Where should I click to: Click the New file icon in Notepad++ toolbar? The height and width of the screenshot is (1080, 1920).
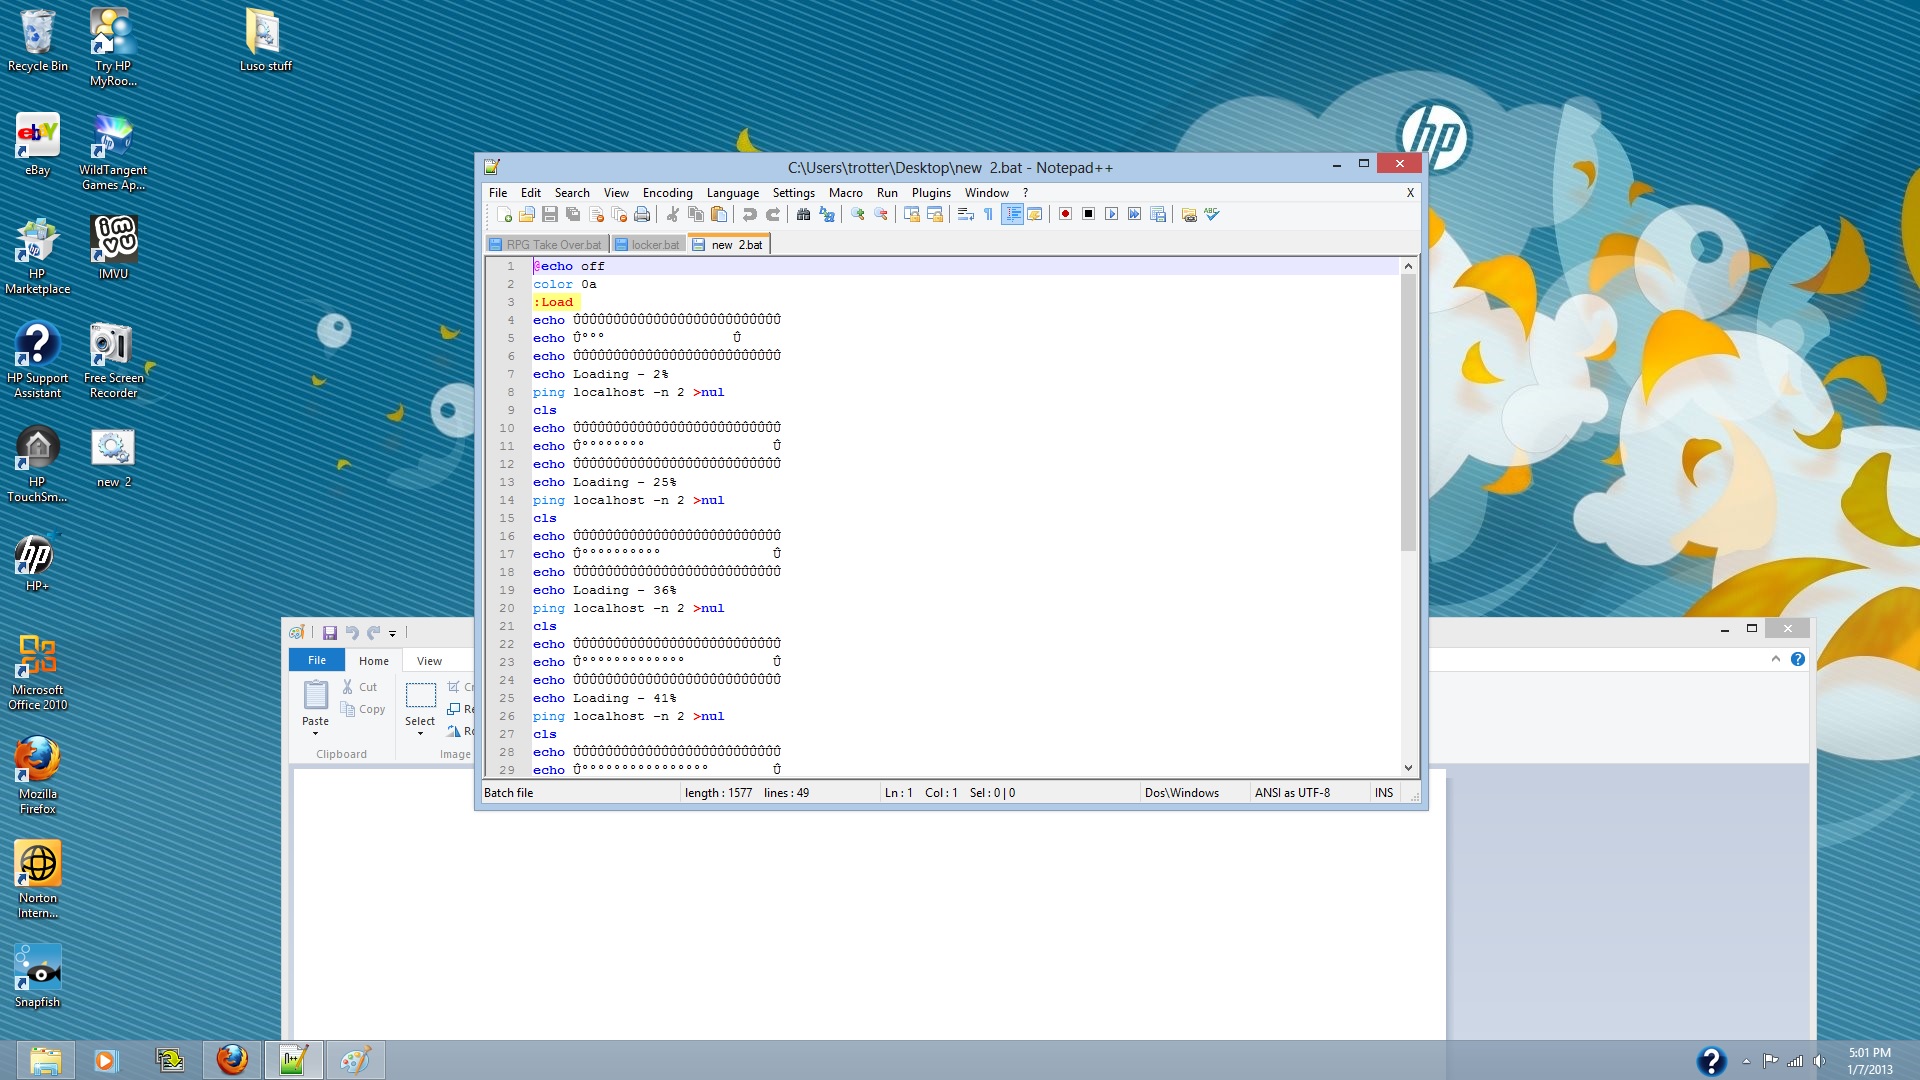click(x=504, y=214)
